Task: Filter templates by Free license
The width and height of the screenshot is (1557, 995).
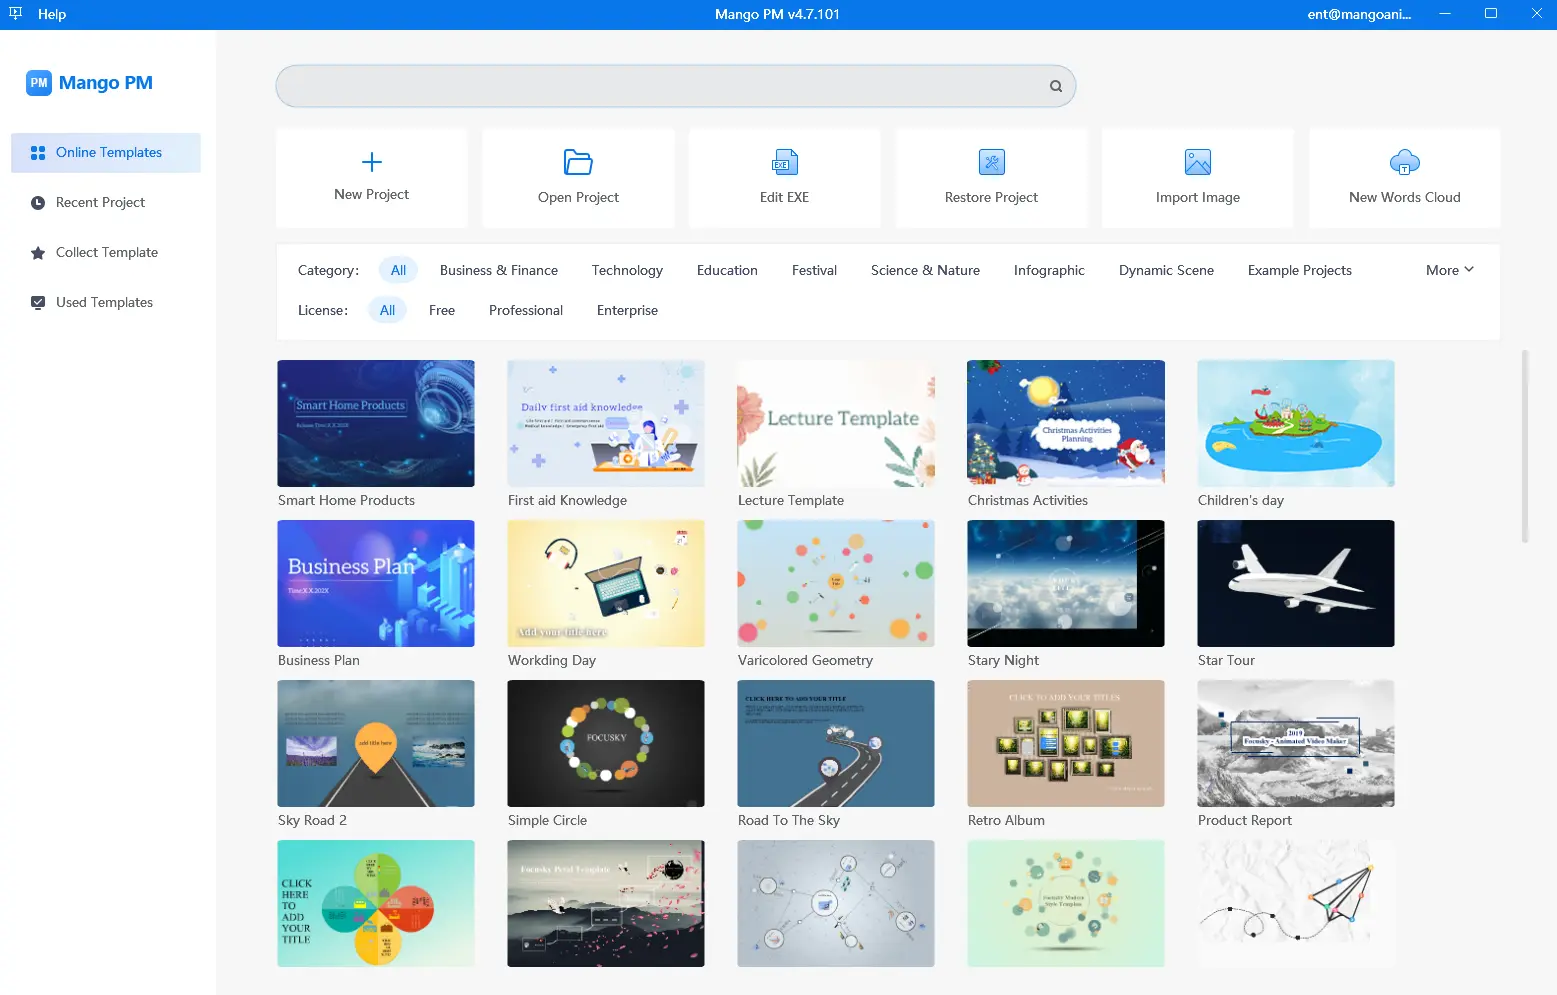Action: coord(441,310)
